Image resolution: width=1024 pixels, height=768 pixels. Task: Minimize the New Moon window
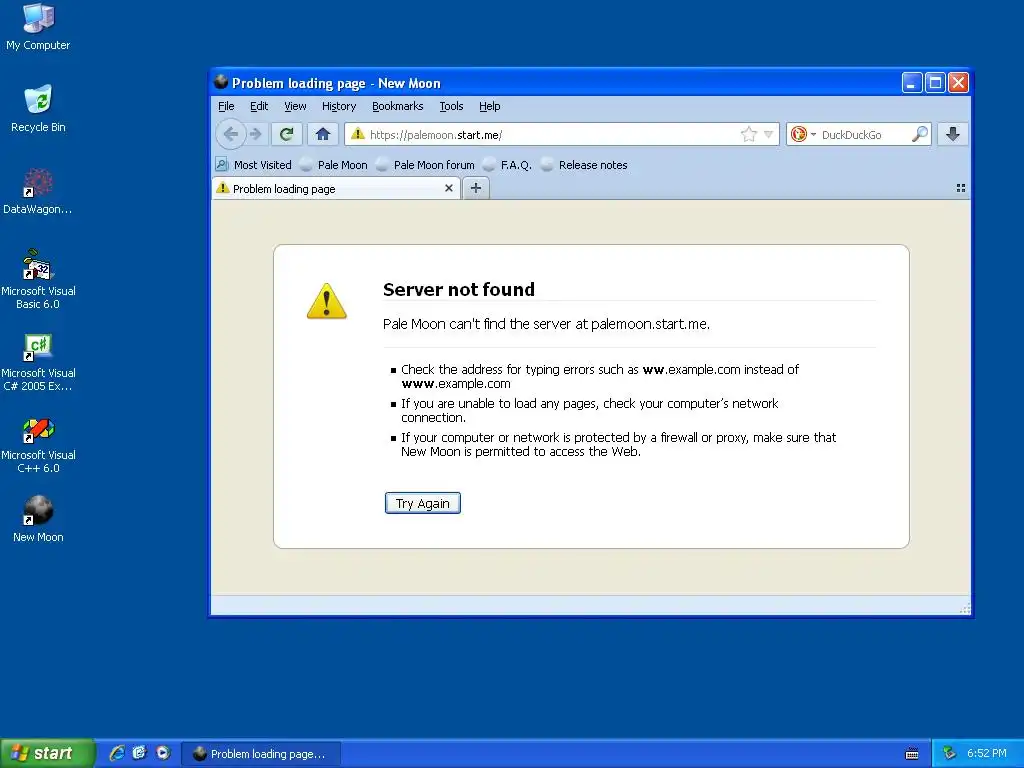click(912, 83)
